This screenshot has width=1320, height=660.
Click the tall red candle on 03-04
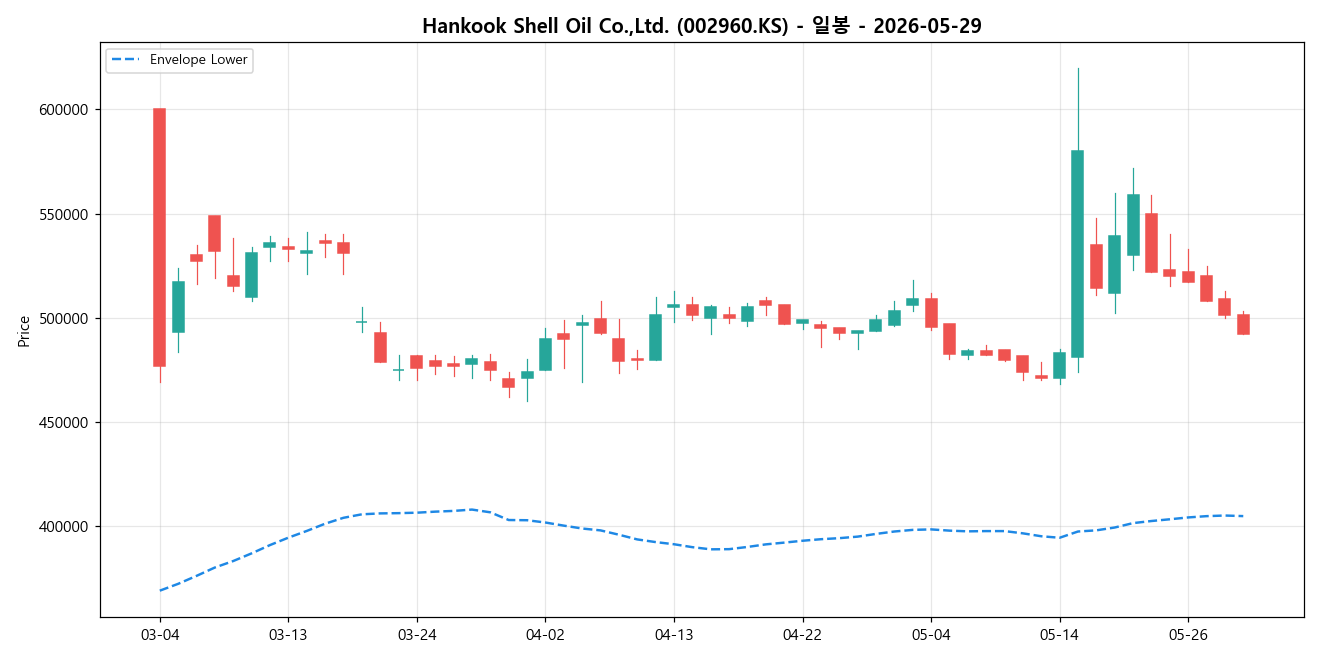(x=160, y=237)
